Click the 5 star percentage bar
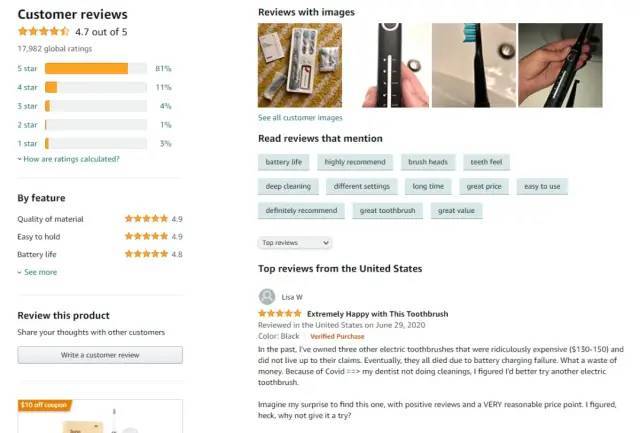This screenshot has width=640, height=433. point(96,69)
